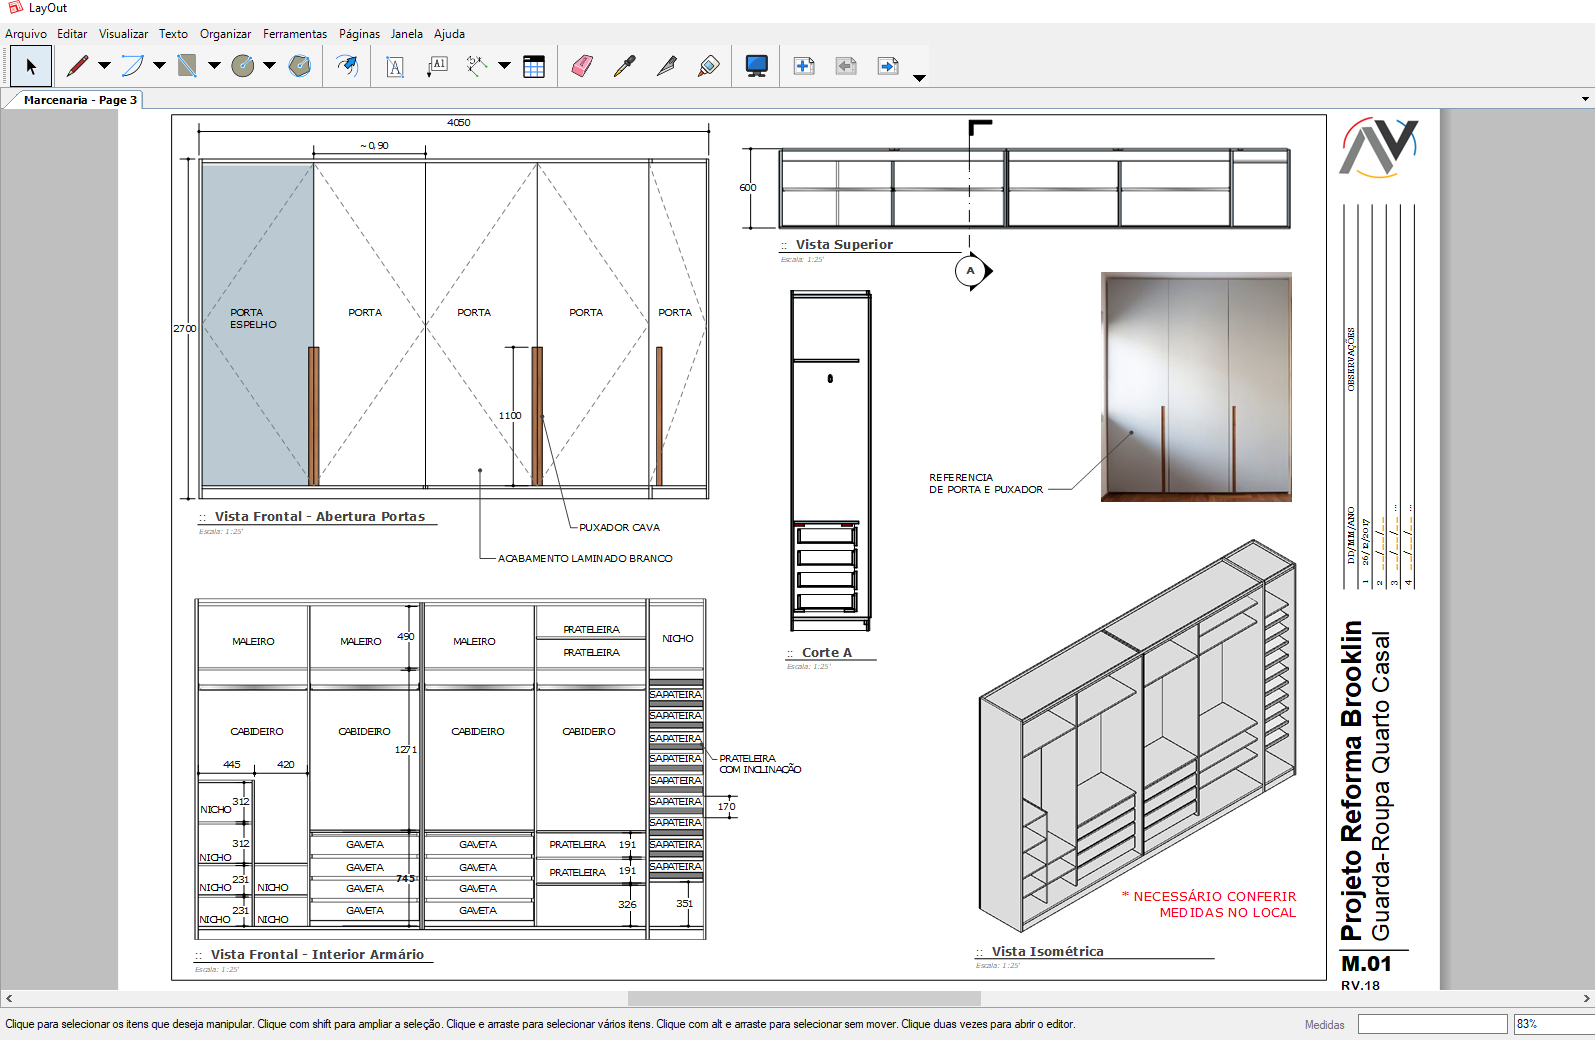Open the Rectangle tool dropdown arrow
This screenshot has height=1040, width=1595.
[x=214, y=66]
